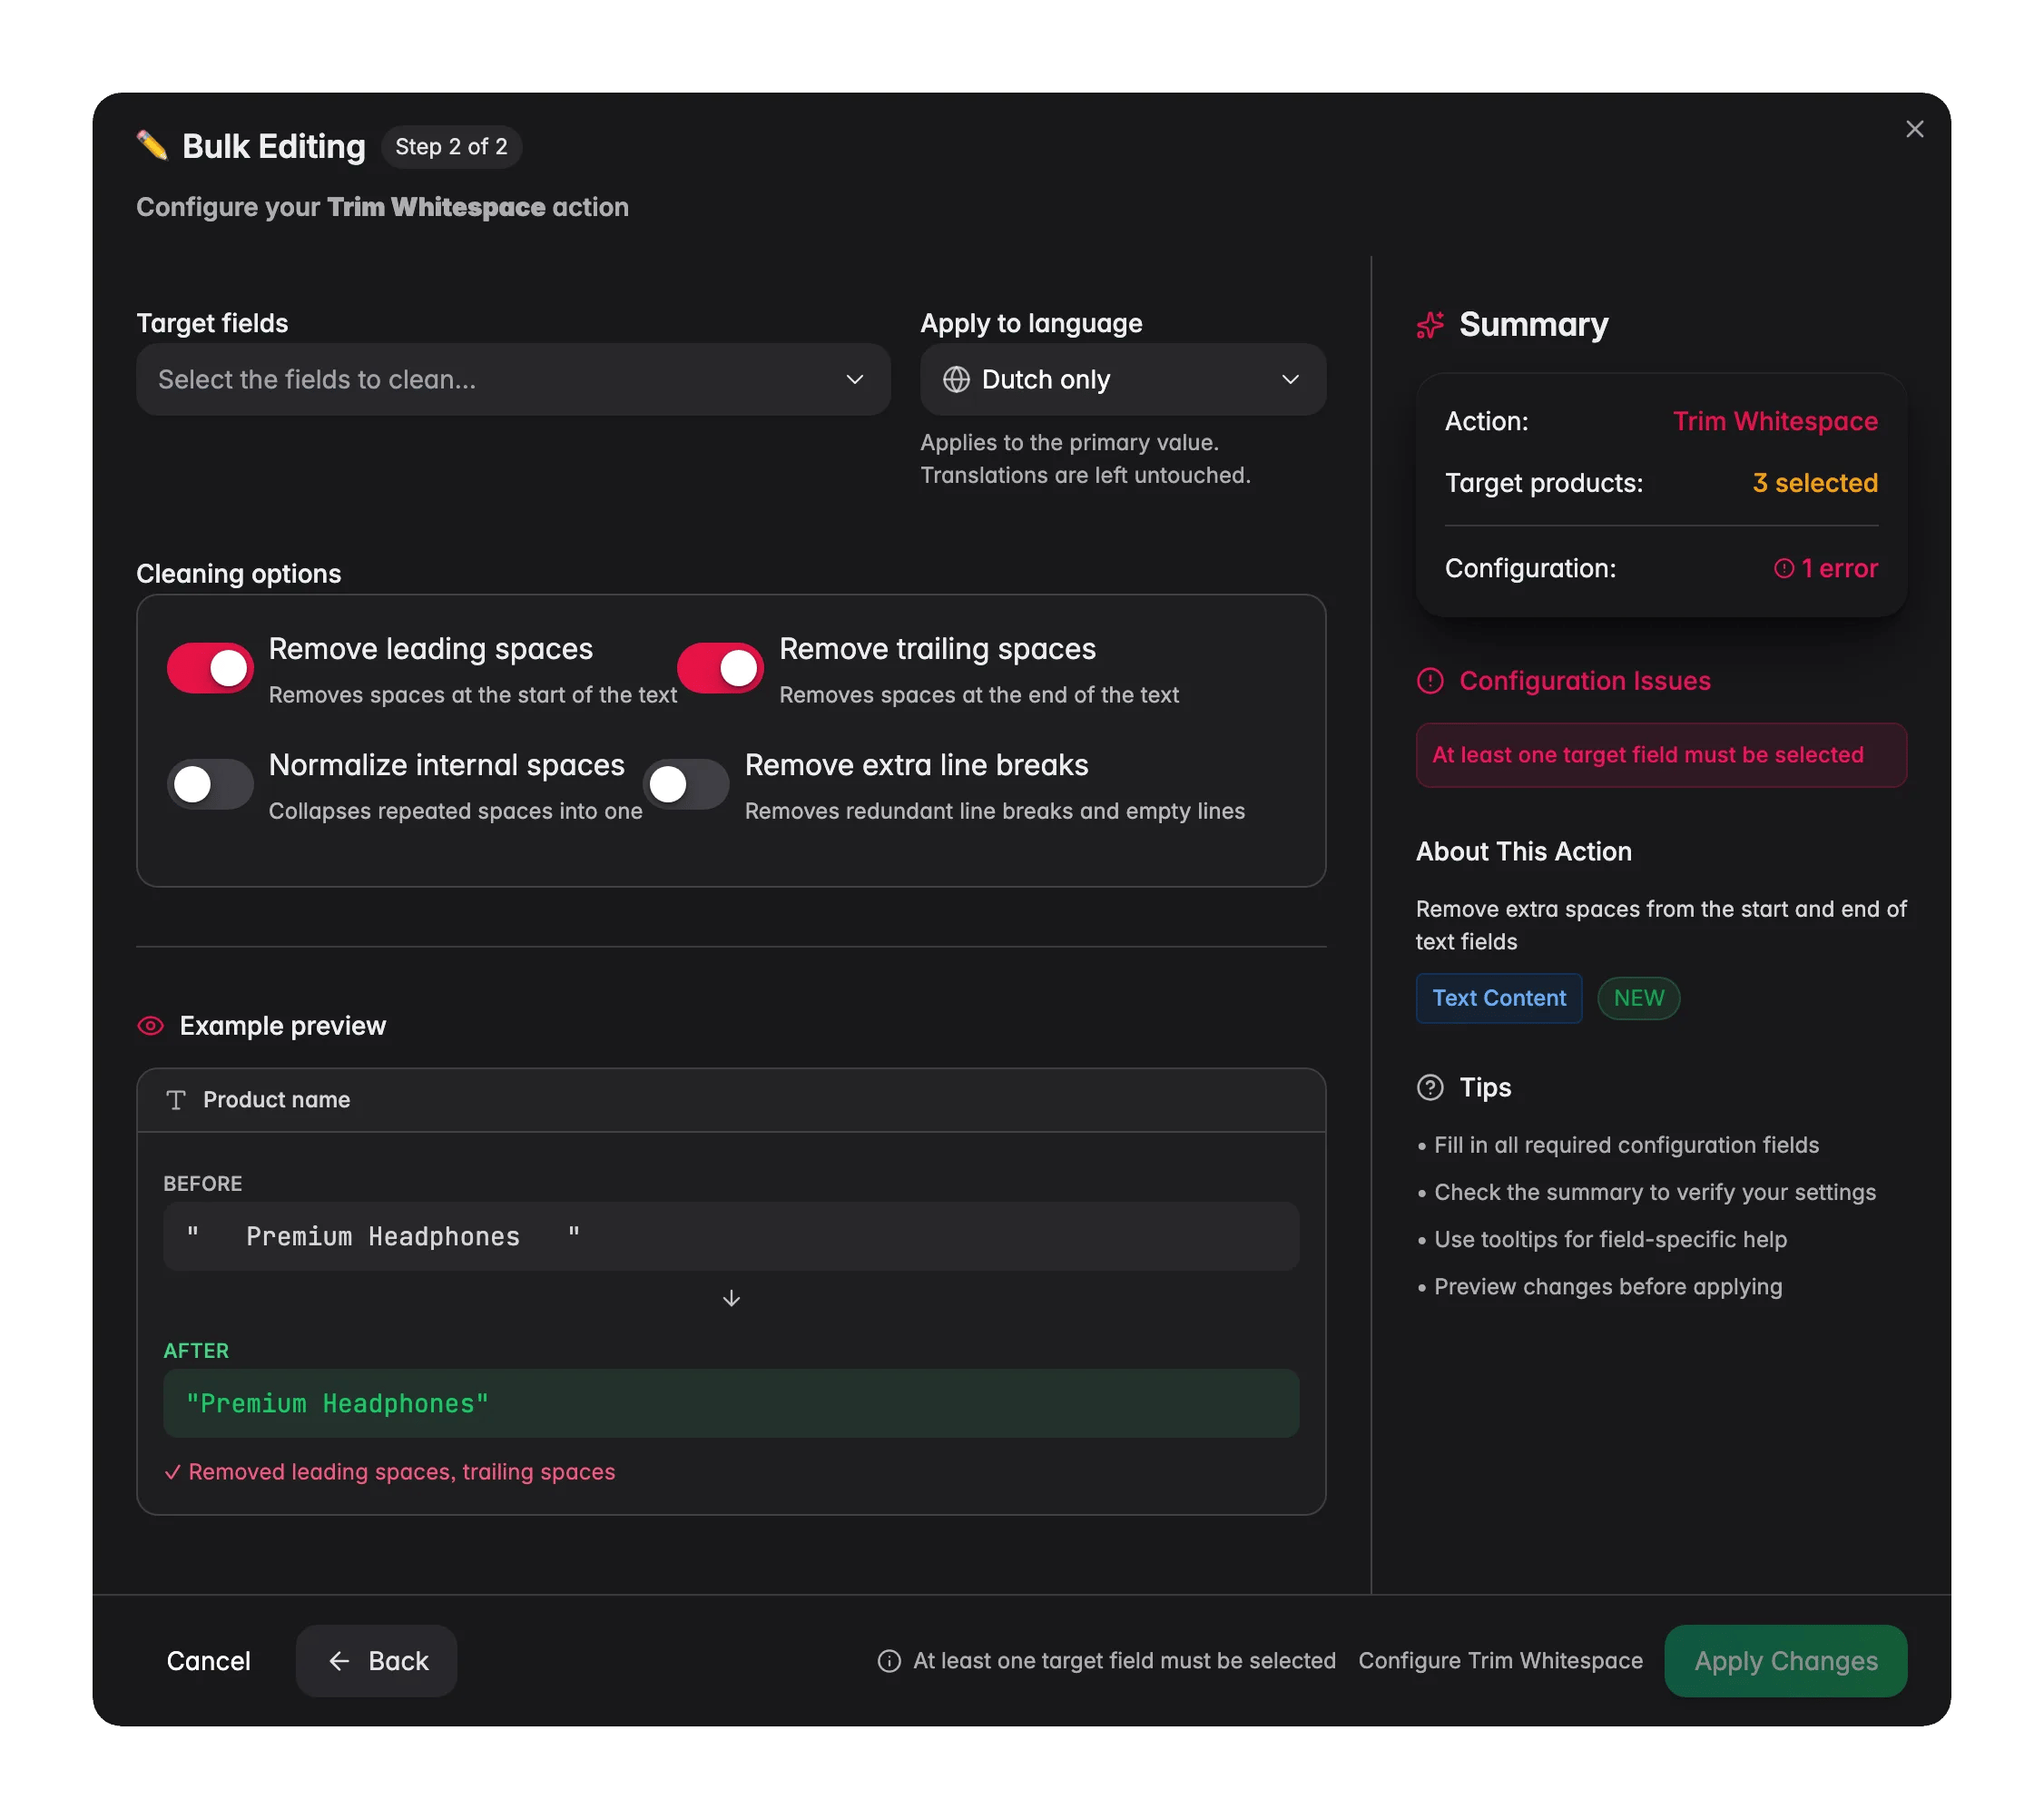Disable Remove leading spaces toggle
Viewport: 2044px width, 1819px height.
pos(210,668)
